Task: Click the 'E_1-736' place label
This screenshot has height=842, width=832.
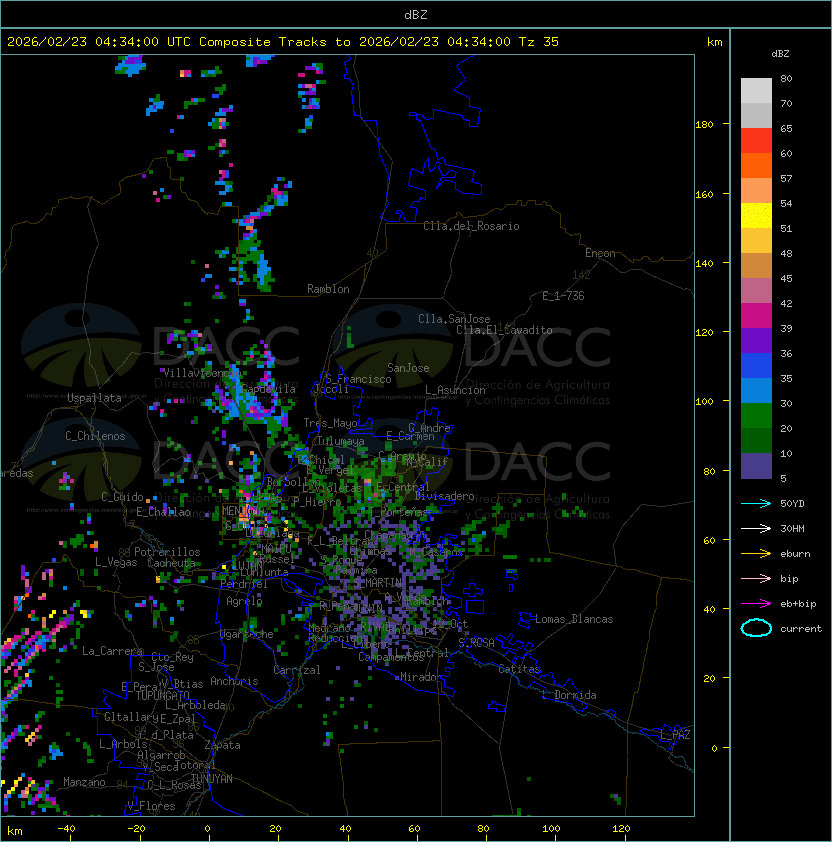Action: tap(563, 296)
